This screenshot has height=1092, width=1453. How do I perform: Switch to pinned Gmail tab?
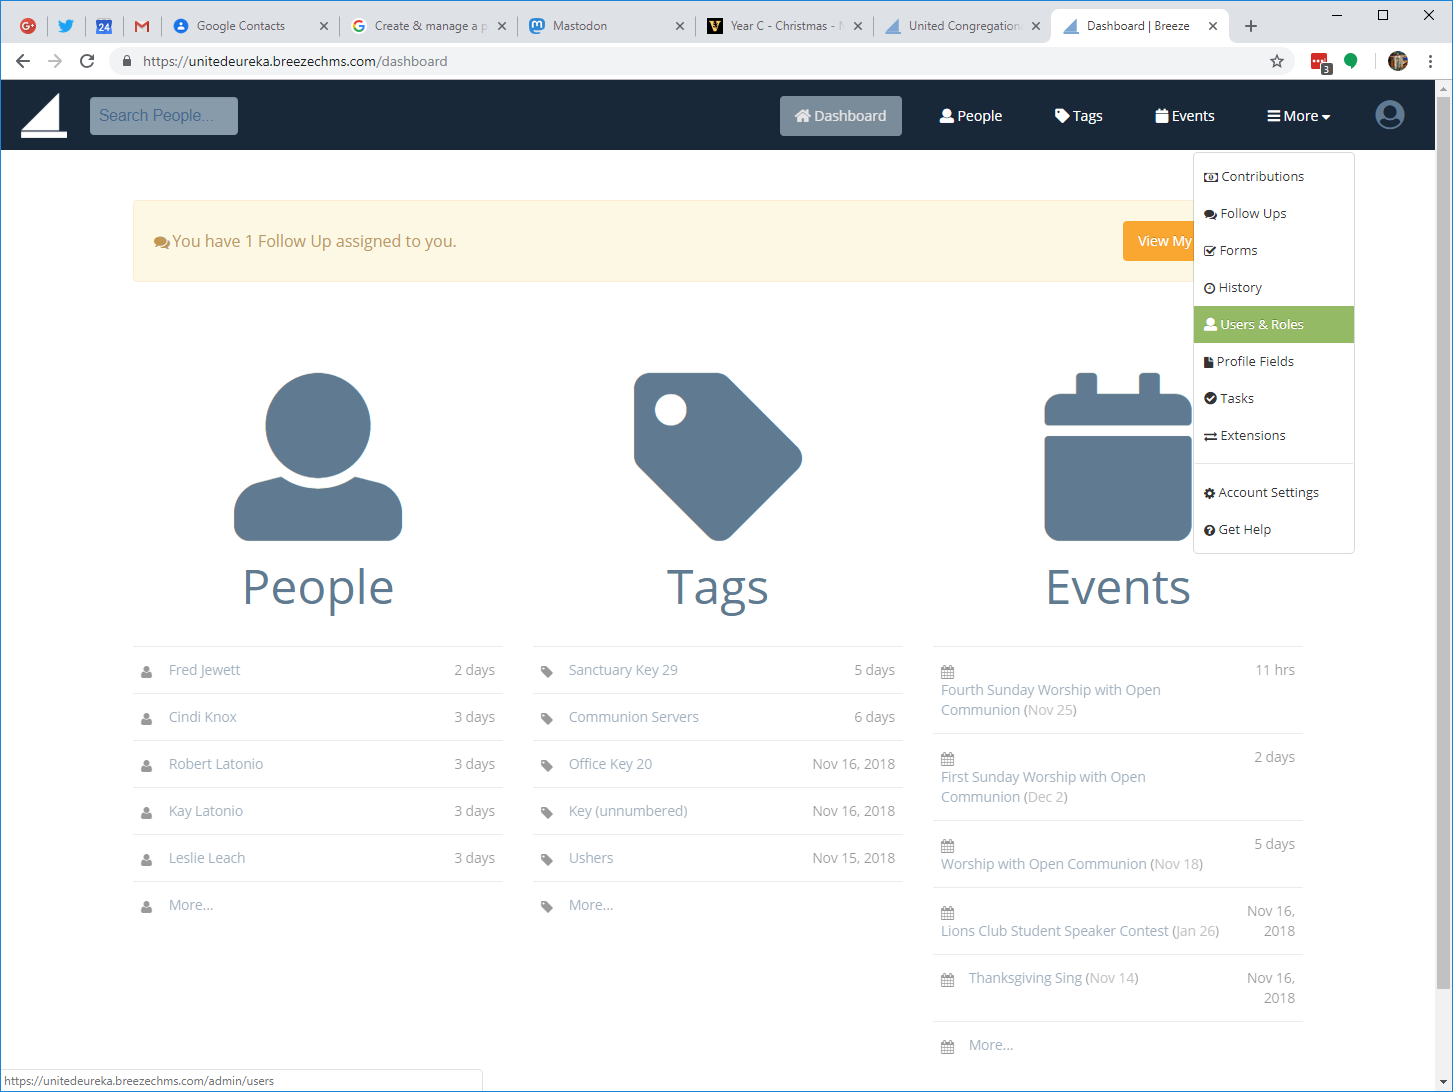pos(142,26)
